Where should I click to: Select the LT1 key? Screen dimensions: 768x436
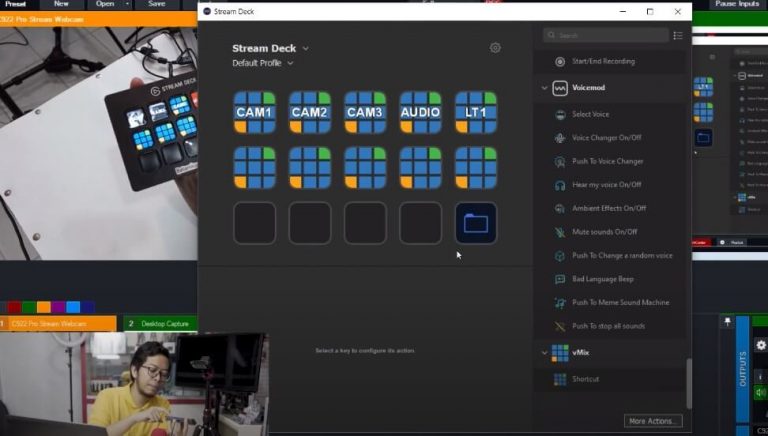click(475, 112)
